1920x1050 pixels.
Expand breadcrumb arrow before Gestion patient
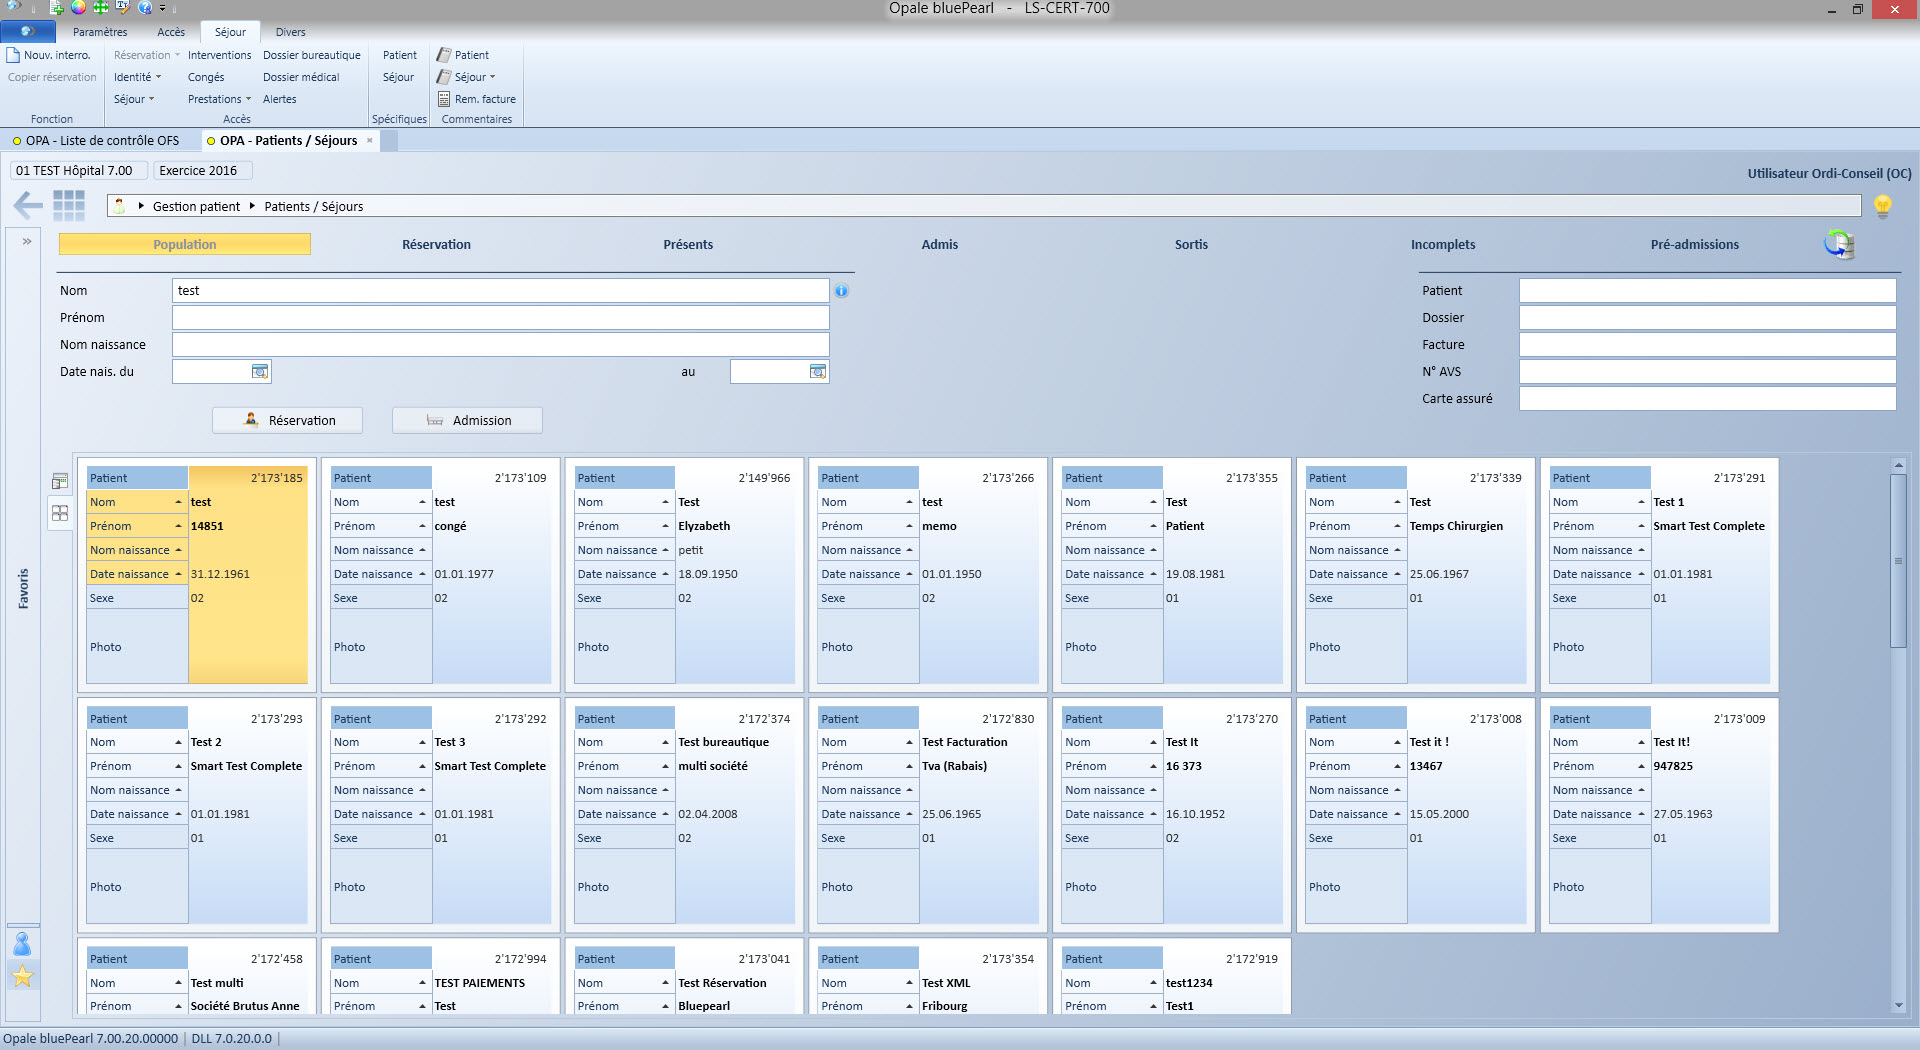pos(141,206)
